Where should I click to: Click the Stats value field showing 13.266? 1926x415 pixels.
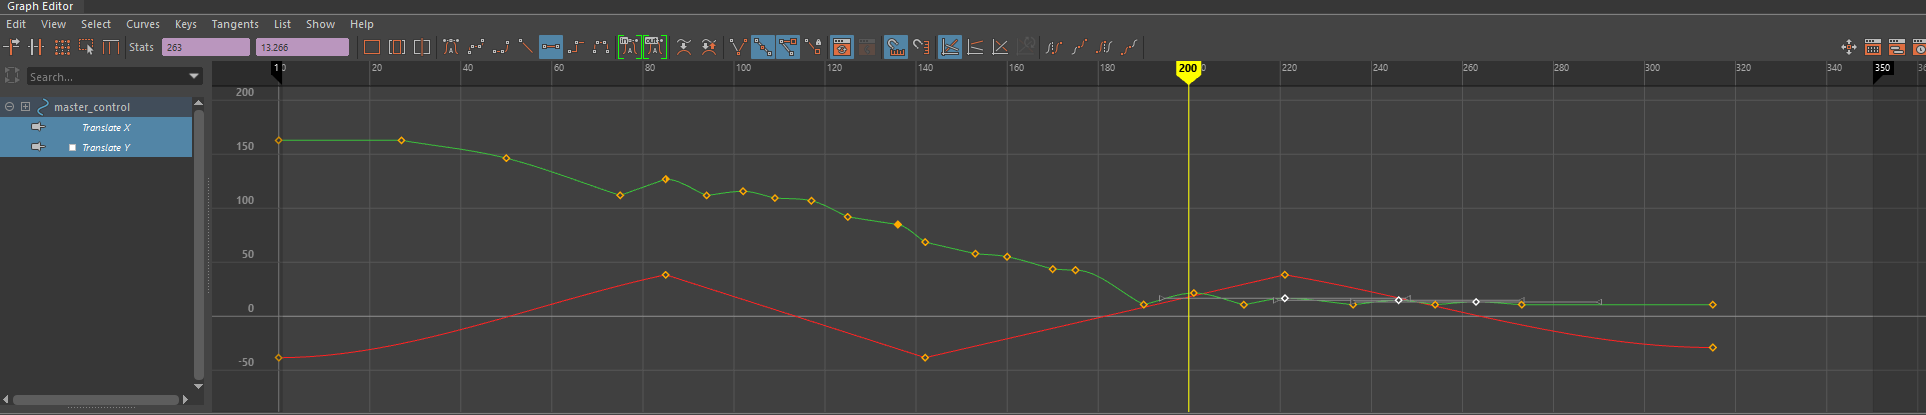click(x=302, y=47)
